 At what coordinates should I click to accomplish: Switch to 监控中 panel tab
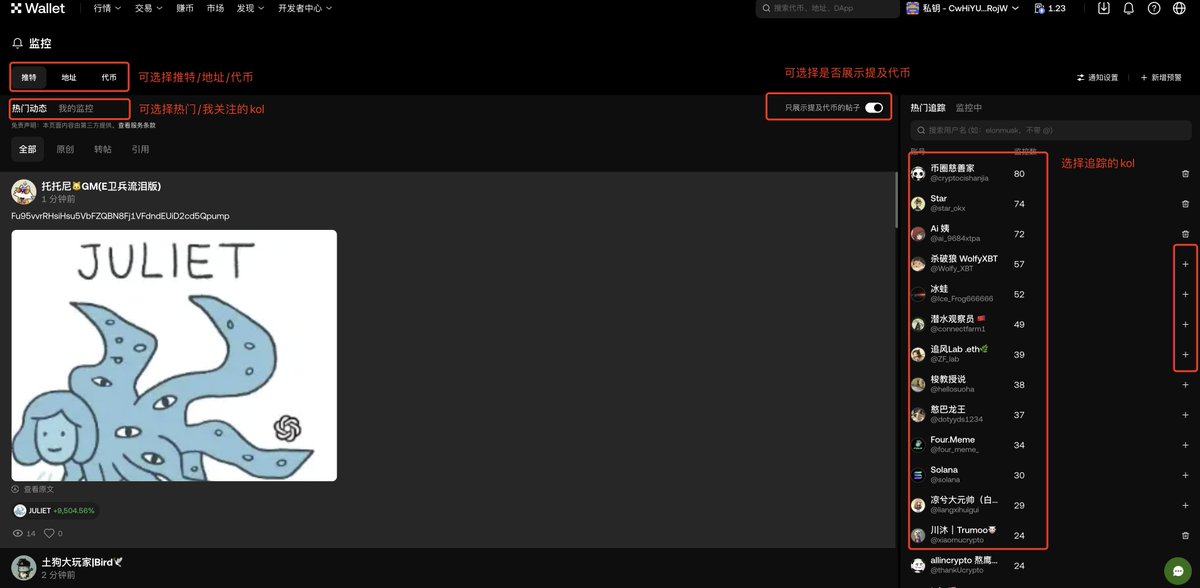[969, 107]
